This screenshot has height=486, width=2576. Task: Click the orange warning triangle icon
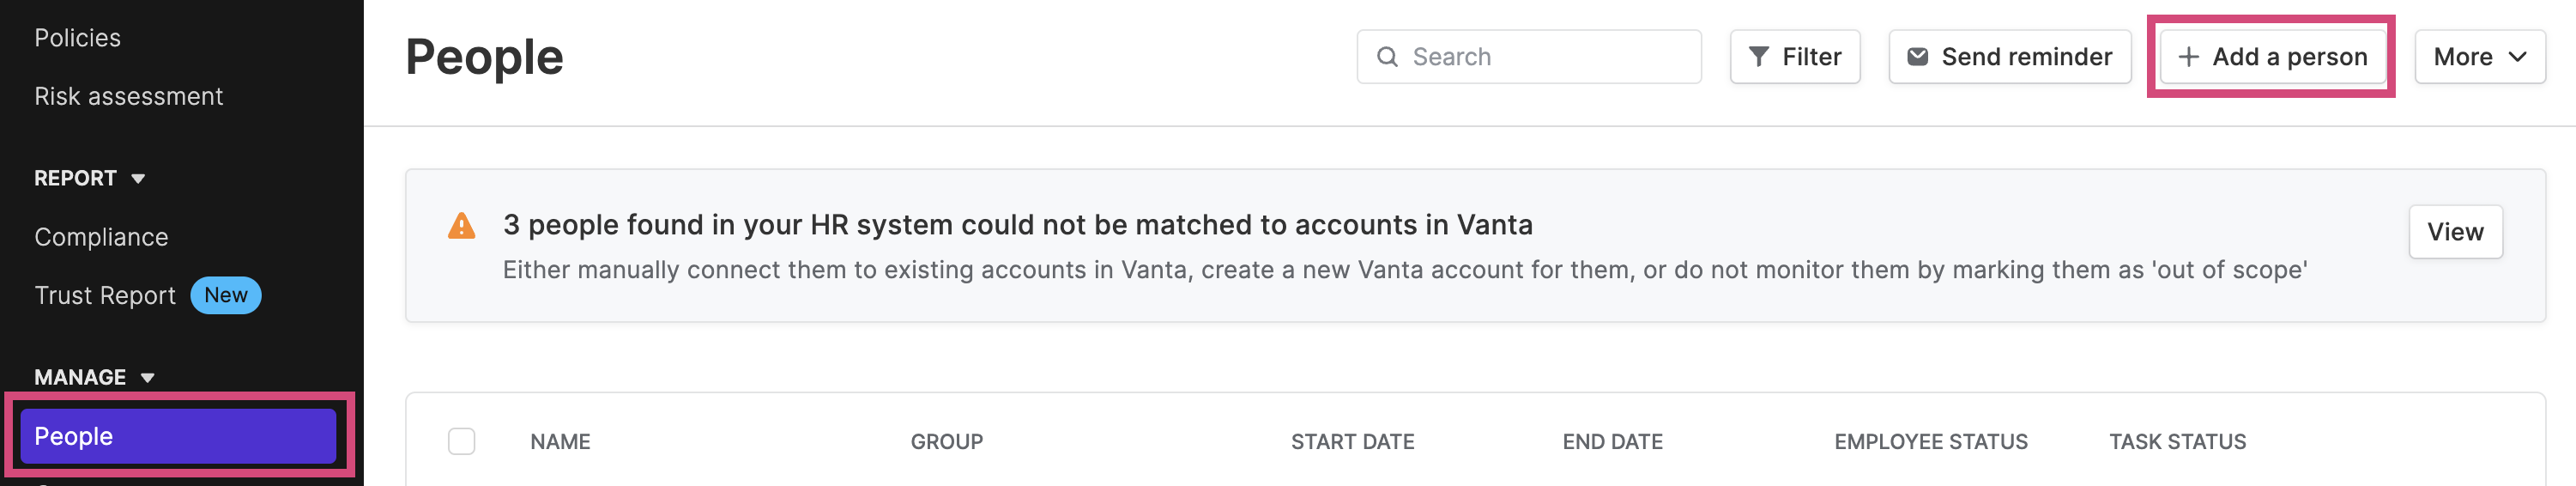tap(461, 226)
